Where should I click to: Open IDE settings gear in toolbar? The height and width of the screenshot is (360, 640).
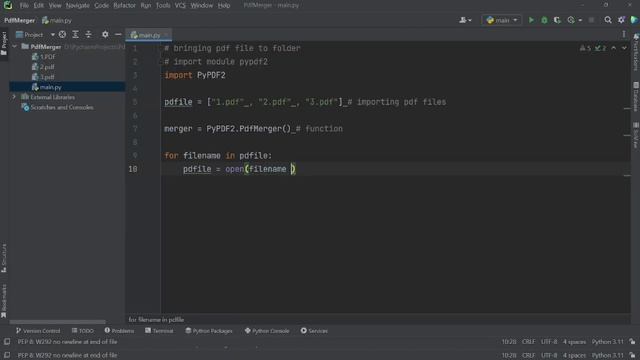tap(621, 20)
